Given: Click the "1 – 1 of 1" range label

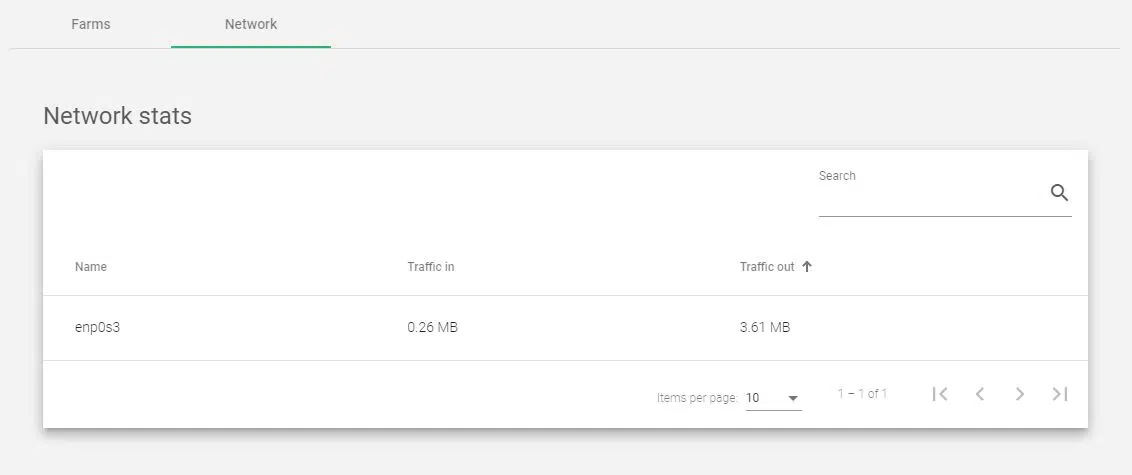Looking at the screenshot, I should (862, 394).
